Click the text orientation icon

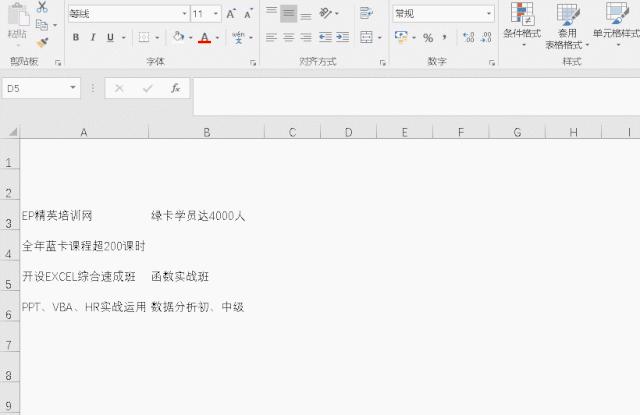(325, 13)
